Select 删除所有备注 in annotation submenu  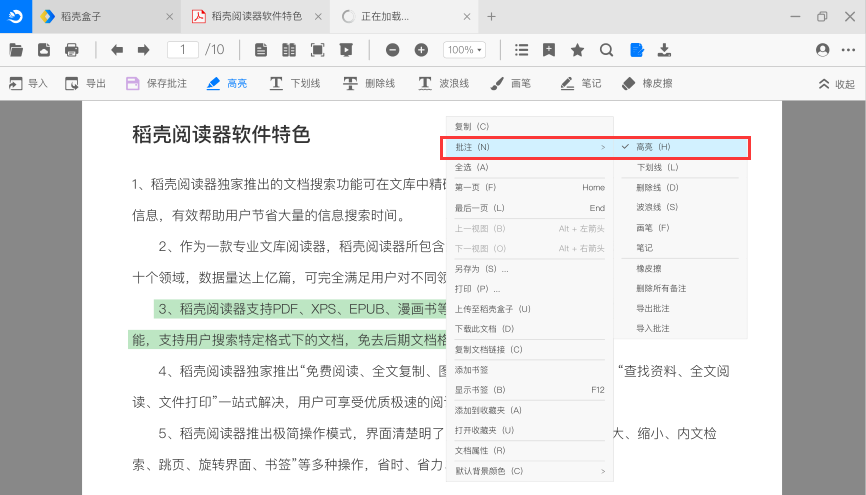tap(680, 288)
